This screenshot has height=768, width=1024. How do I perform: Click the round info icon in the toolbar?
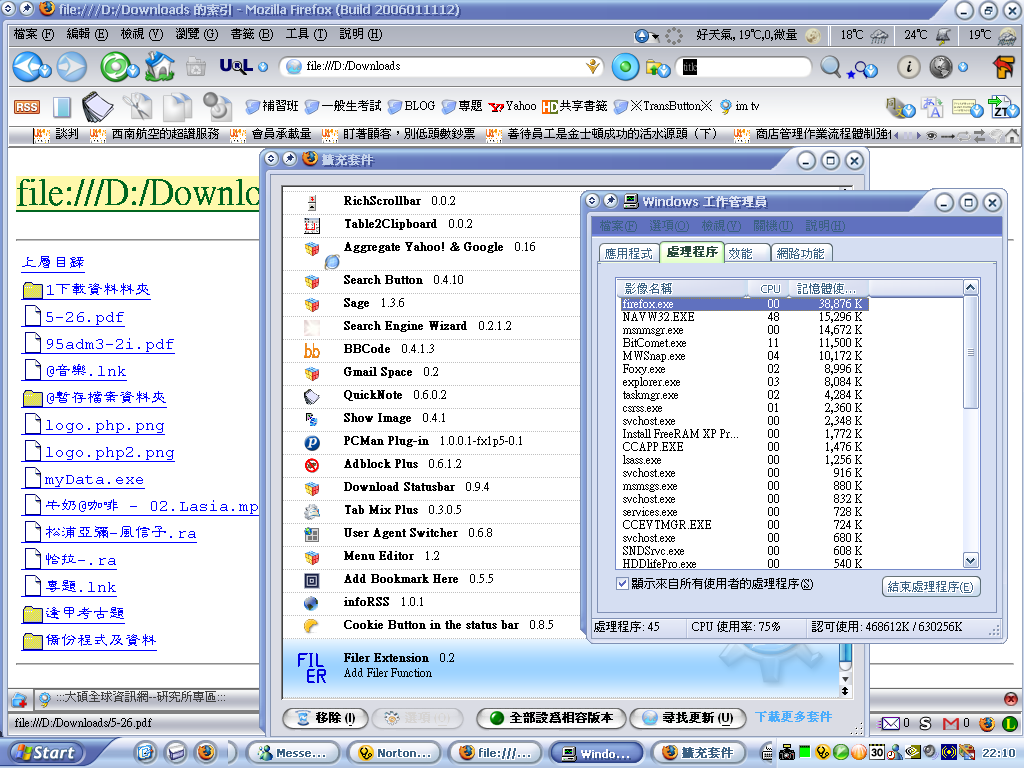[908, 67]
